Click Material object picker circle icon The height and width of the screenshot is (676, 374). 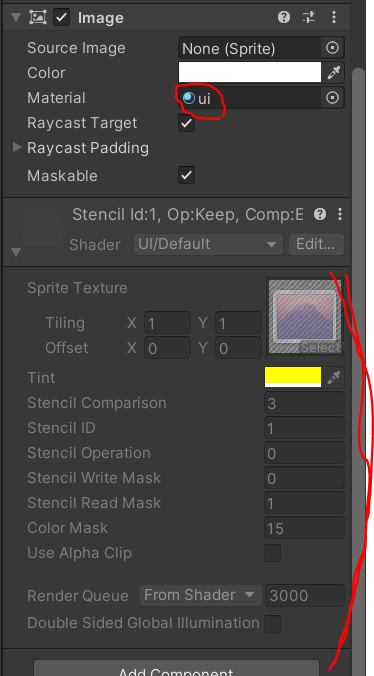(332, 98)
